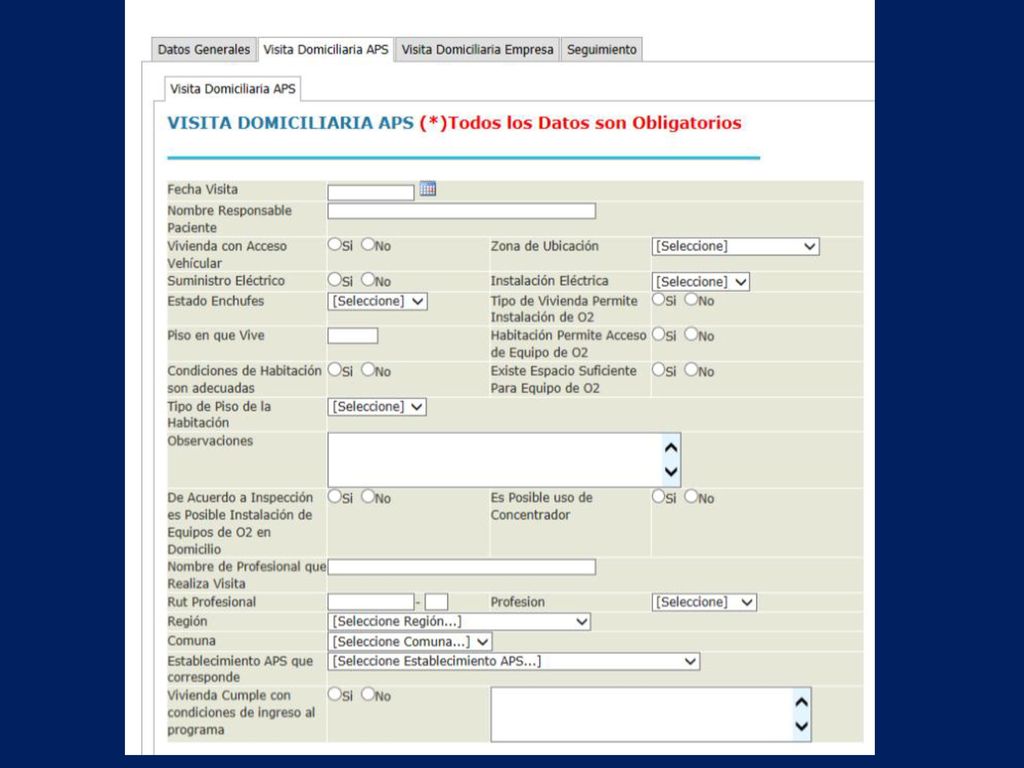Select Si for Existe Espacio Suficiente Para Equipo
Screen dimensions: 1024x768
pyautogui.click(x=658, y=370)
